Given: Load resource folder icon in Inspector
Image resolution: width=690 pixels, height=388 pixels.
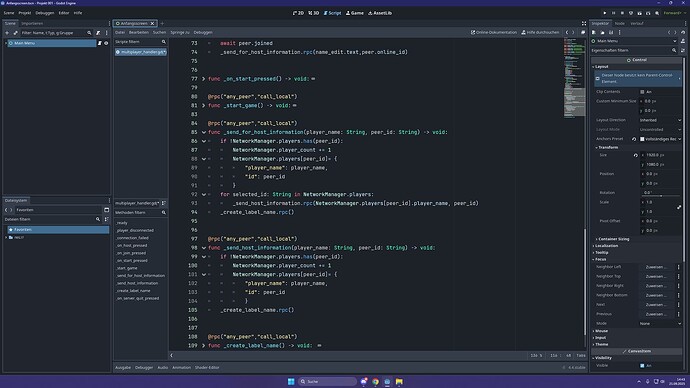Looking at the screenshot, I should 602,33.
